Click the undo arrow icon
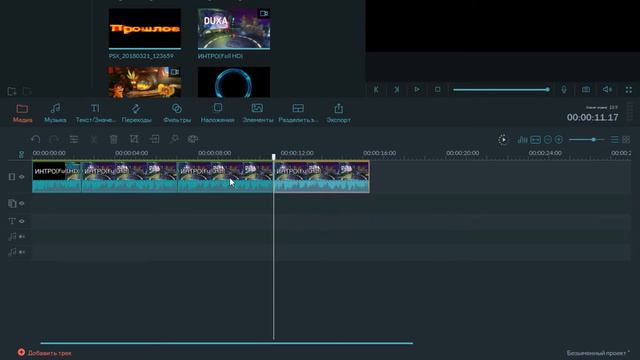This screenshot has width=640, height=360. tap(36, 139)
